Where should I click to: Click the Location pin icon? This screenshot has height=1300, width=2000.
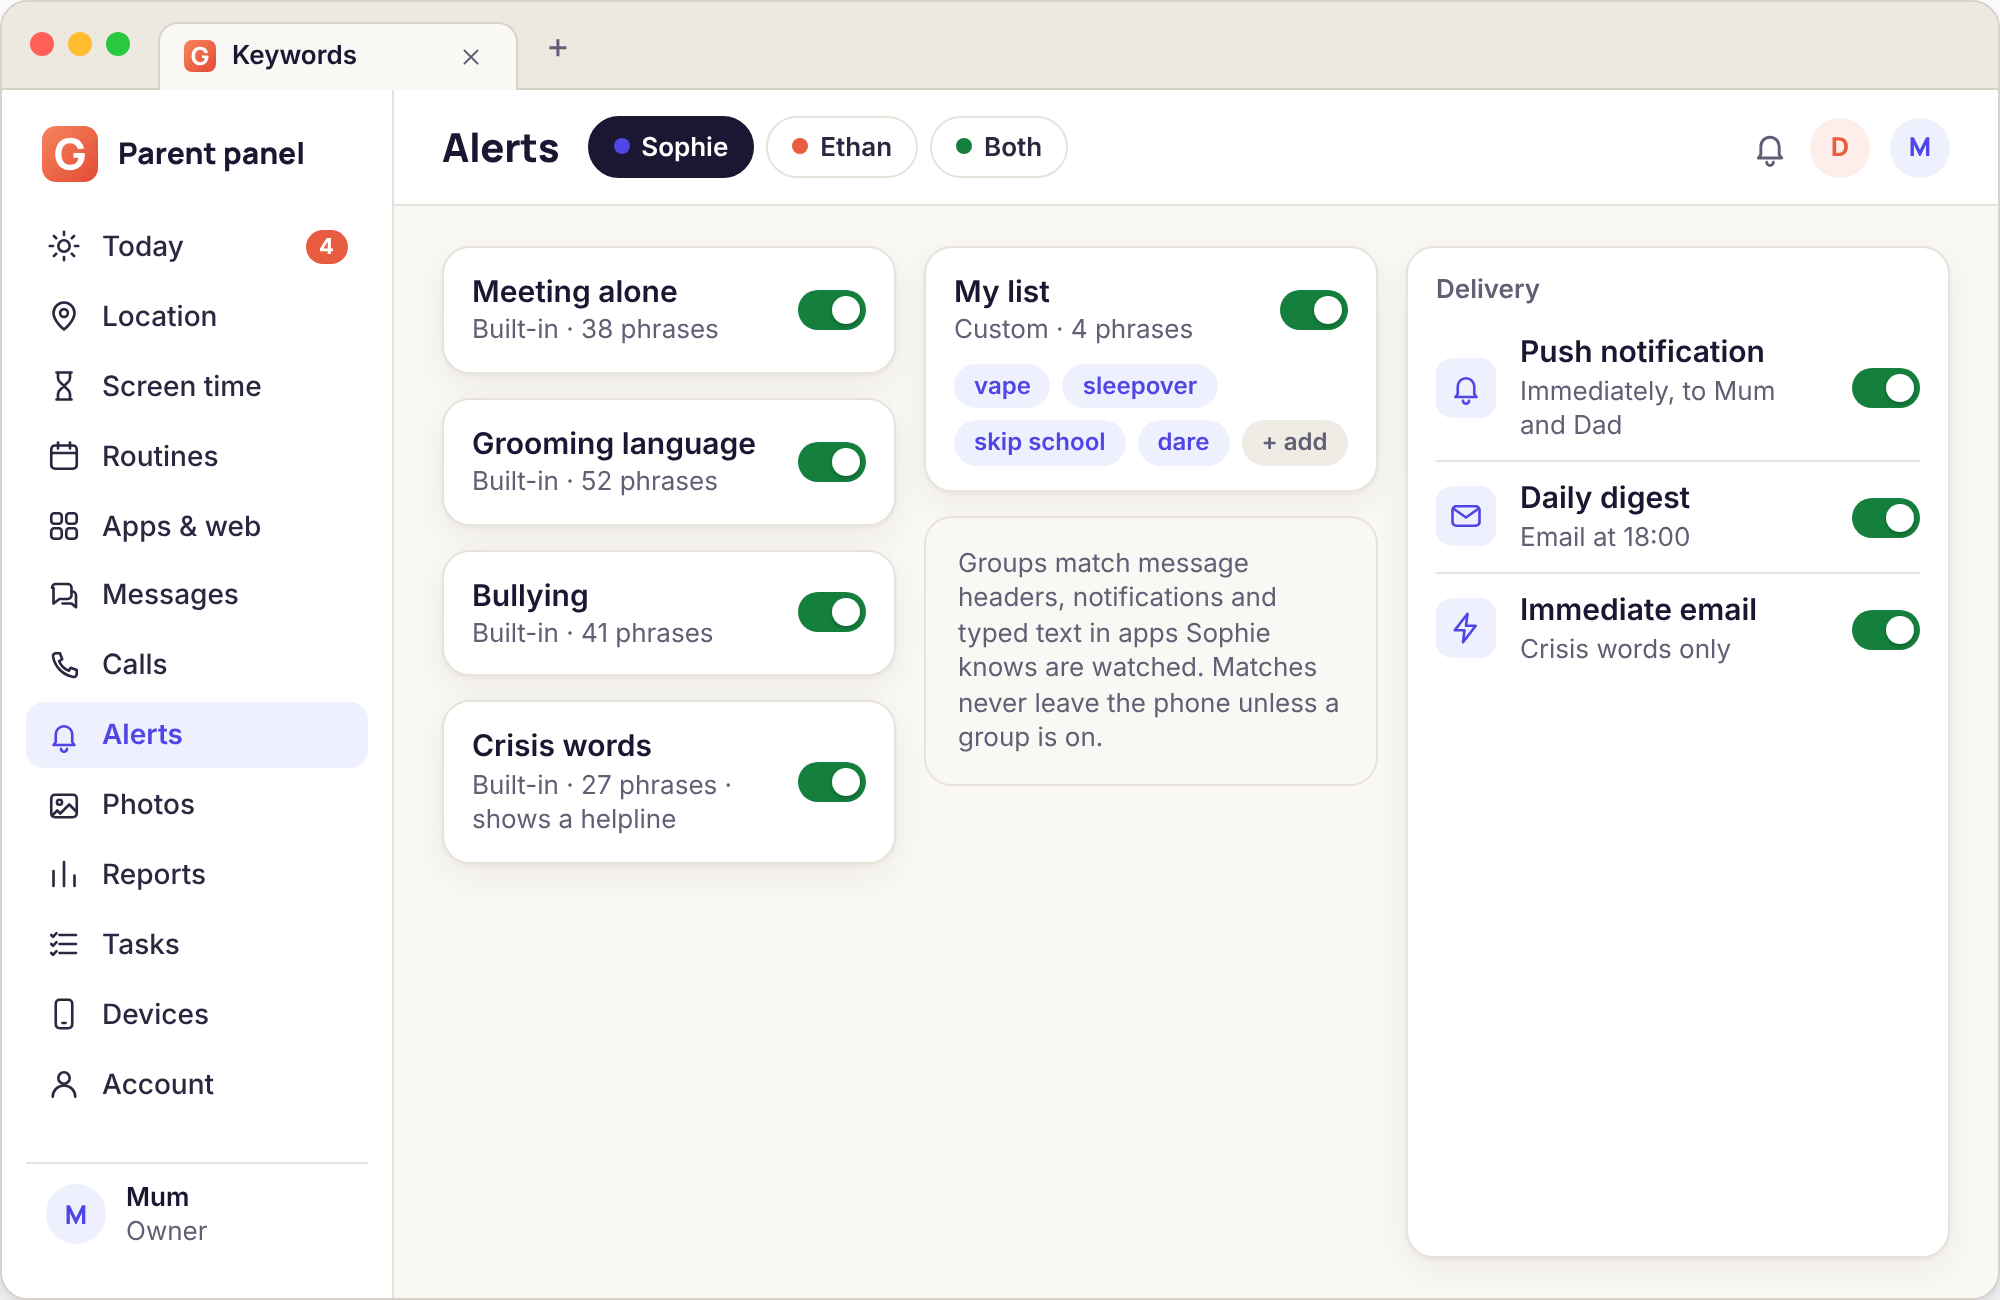[64, 316]
